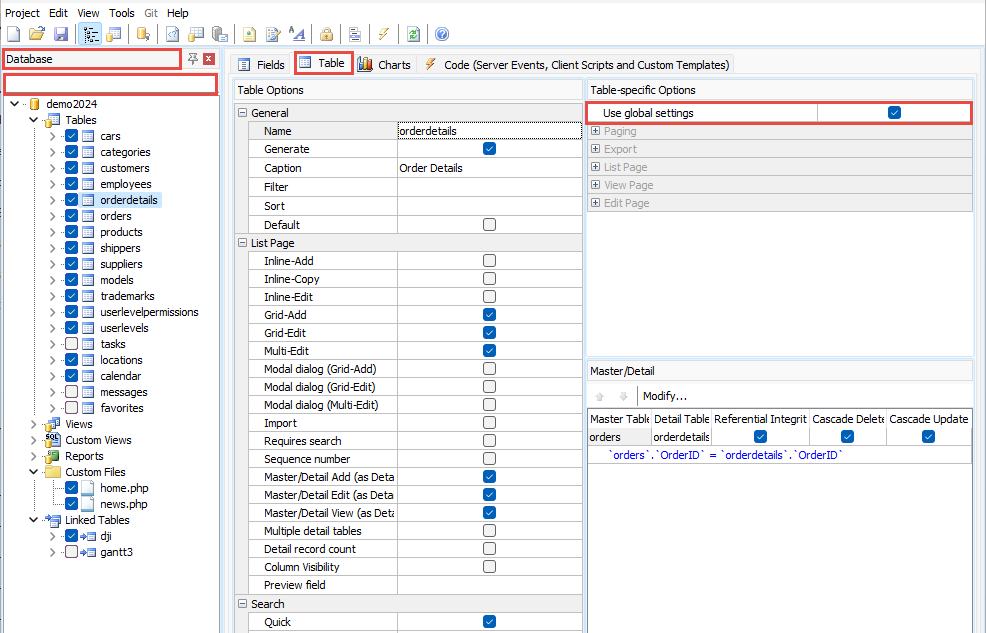986x633 pixels.
Task: Expand the Views node in database tree
Action: click(34, 424)
